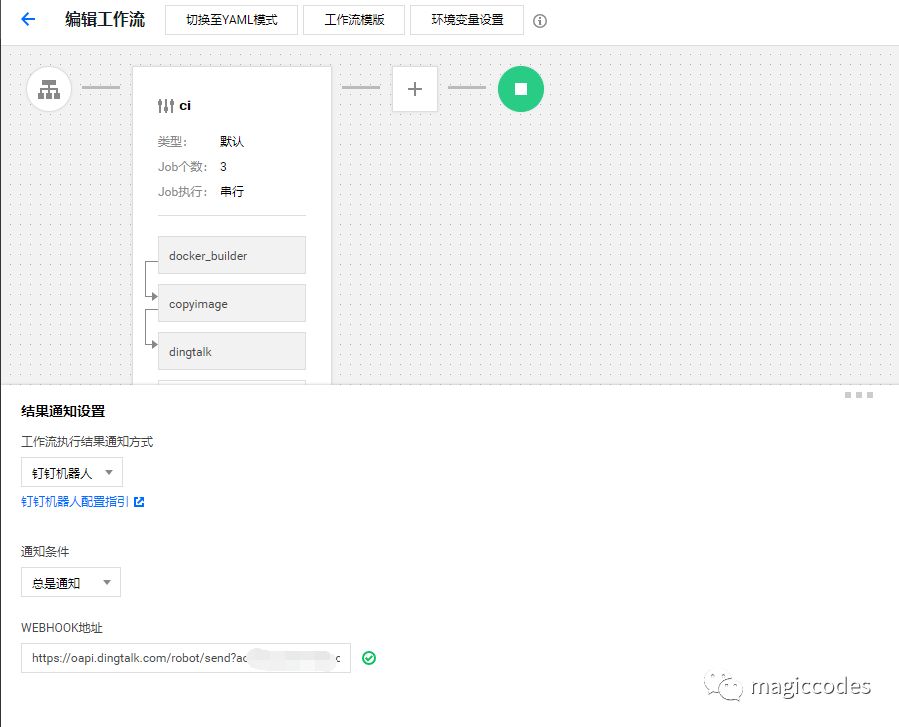This screenshot has height=727, width=899.
Task: Click the 结果通知设置 heading
Action: 63,411
